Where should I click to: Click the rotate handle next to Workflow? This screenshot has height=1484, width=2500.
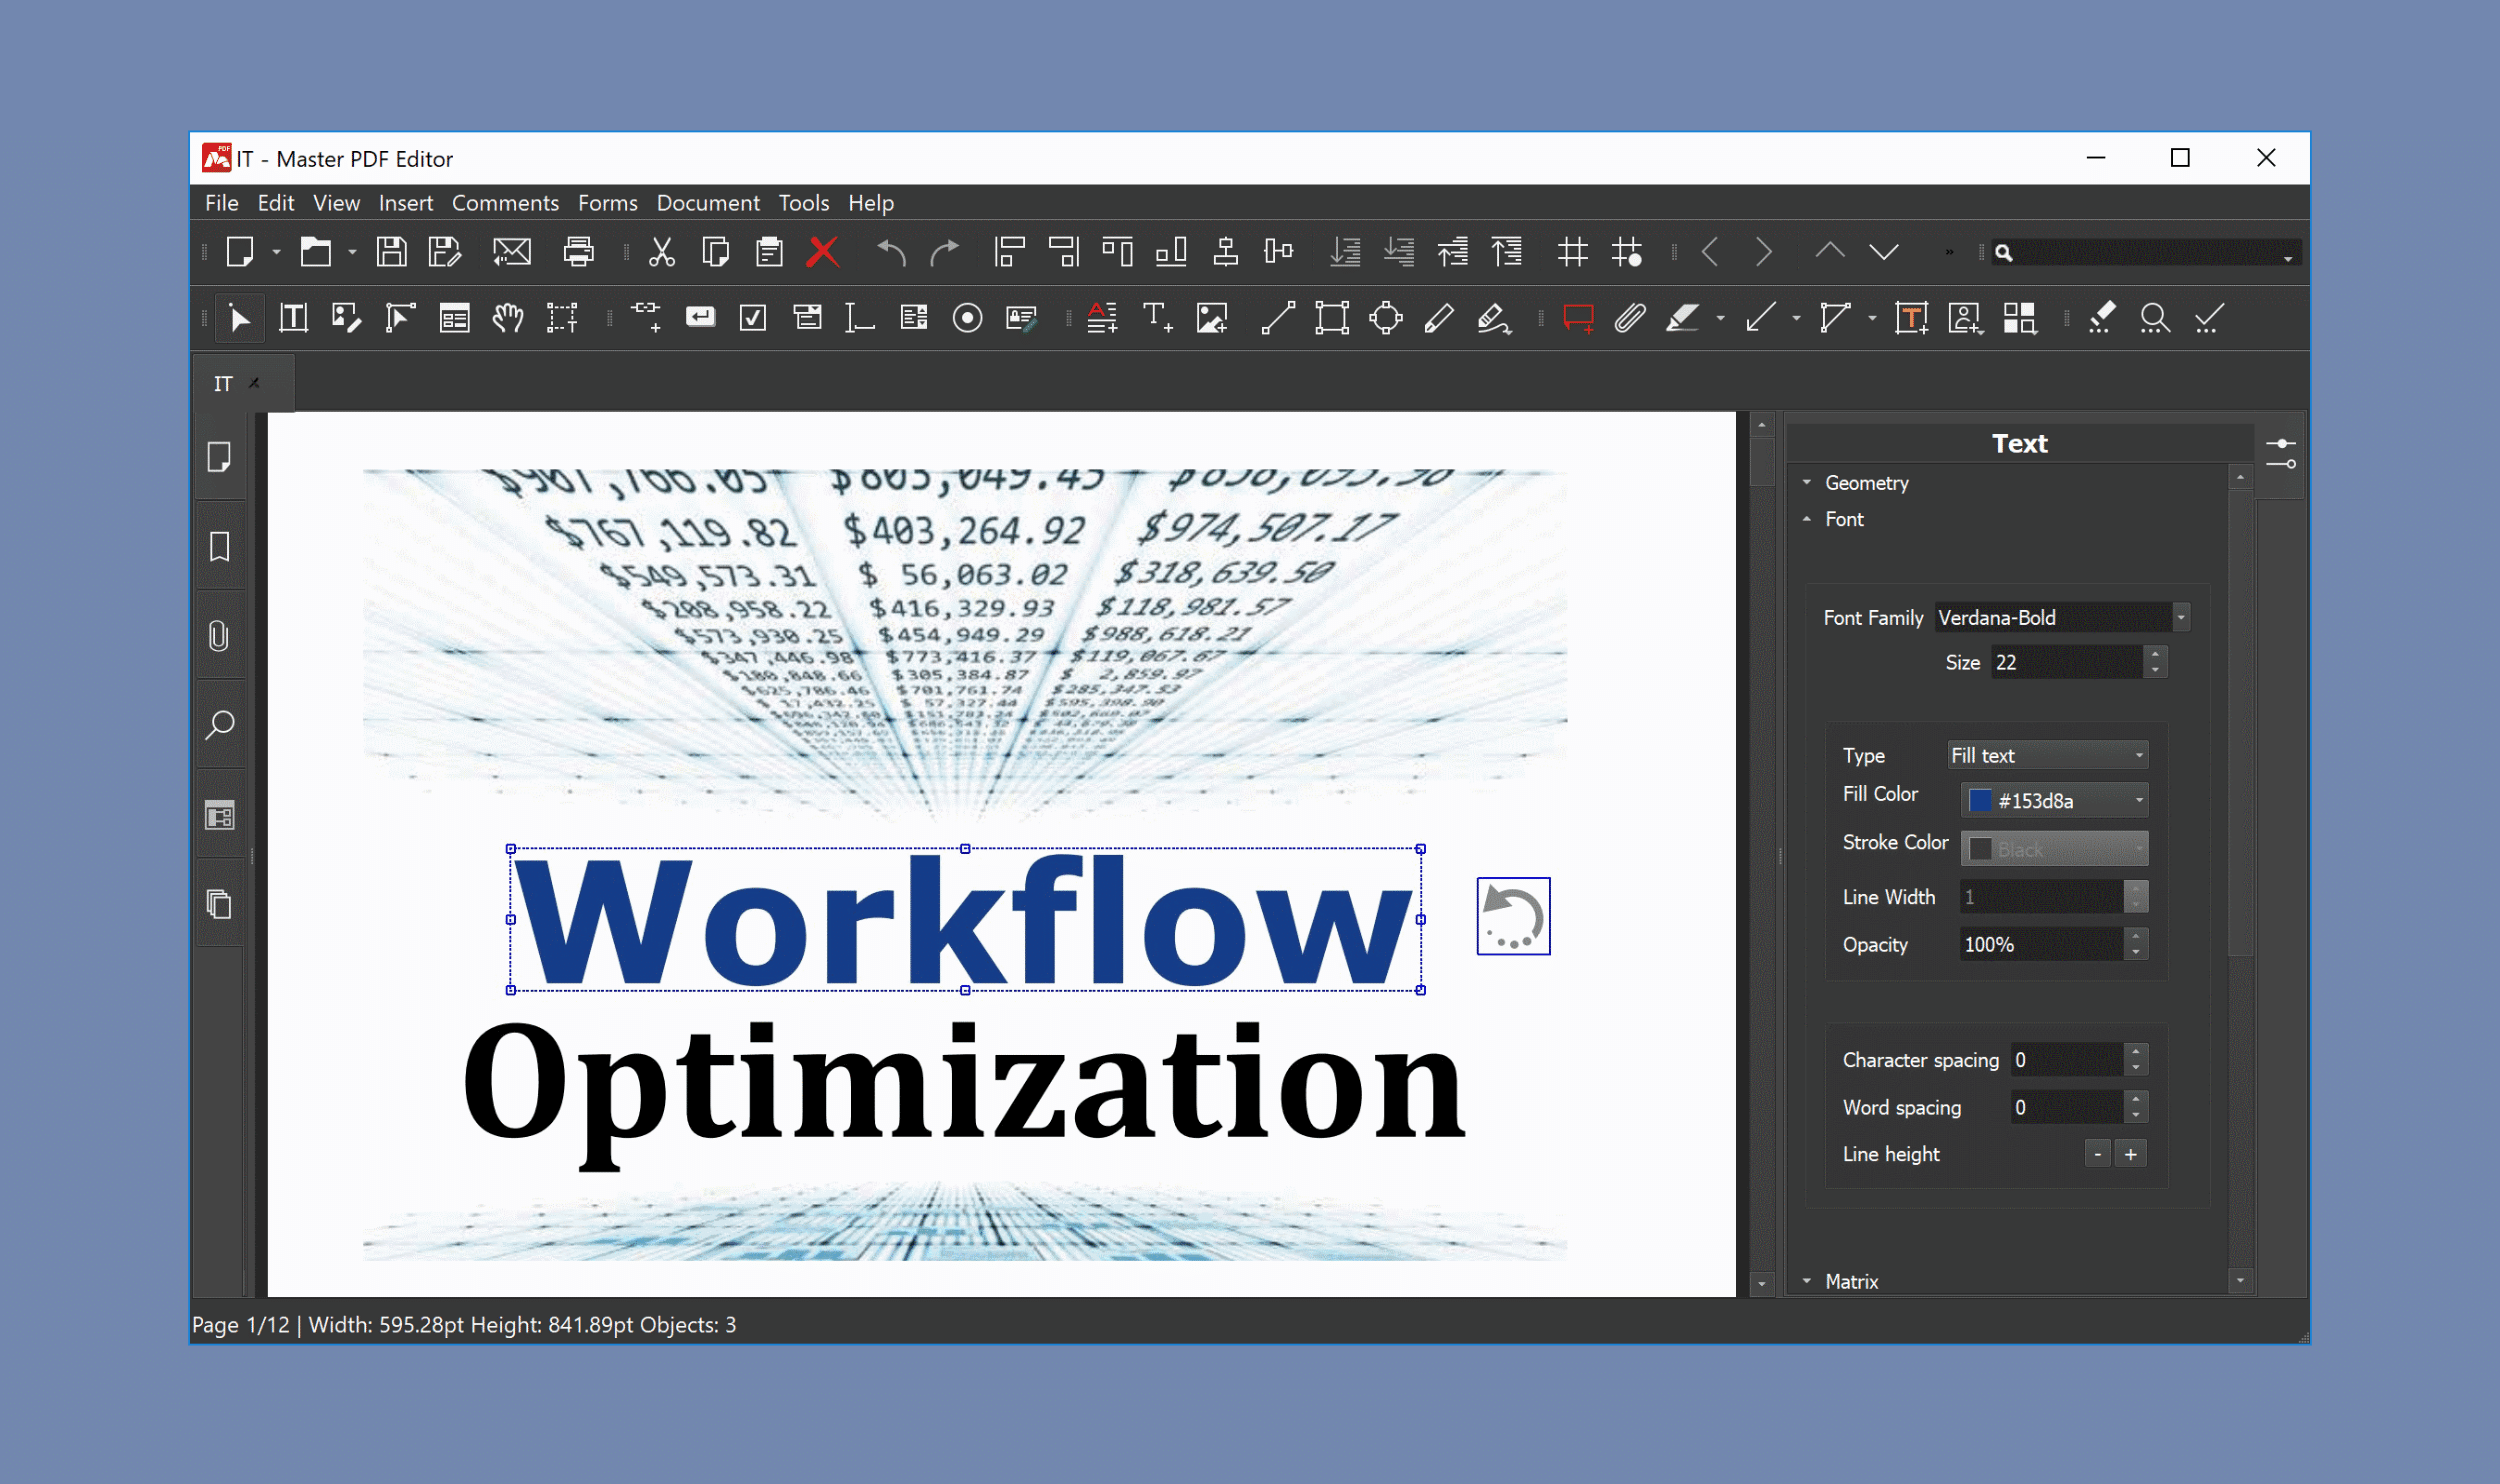(x=1513, y=916)
